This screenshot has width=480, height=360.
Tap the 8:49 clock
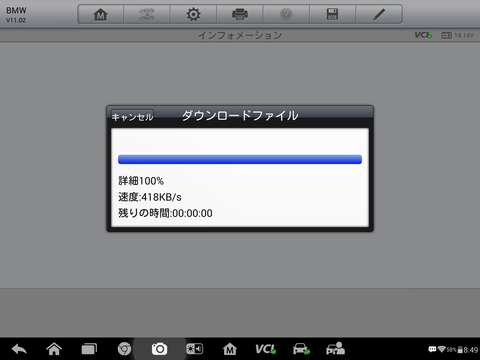coord(471,350)
